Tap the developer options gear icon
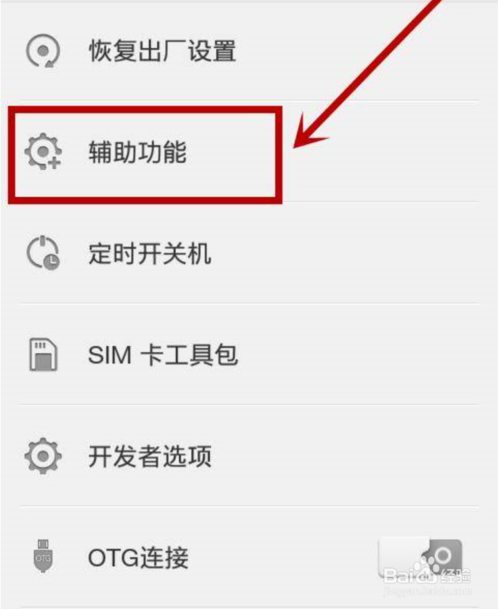Image resolution: width=500 pixels, height=609 pixels. pyautogui.click(x=43, y=456)
